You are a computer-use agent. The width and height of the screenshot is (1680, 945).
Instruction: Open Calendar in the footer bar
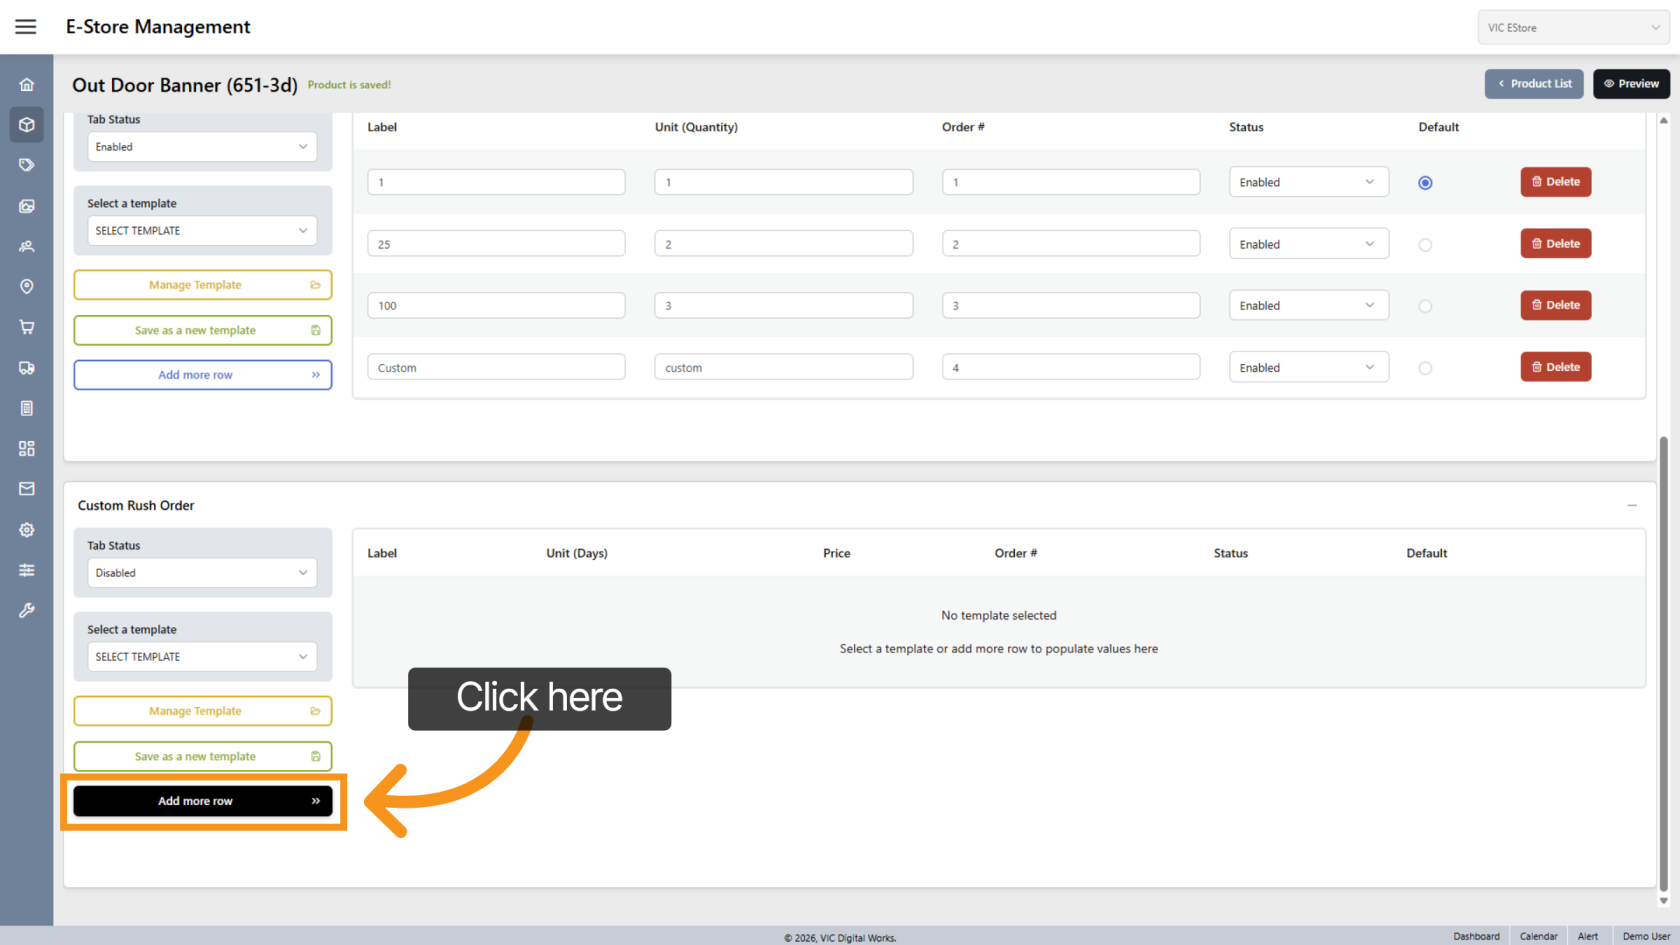(1538, 936)
